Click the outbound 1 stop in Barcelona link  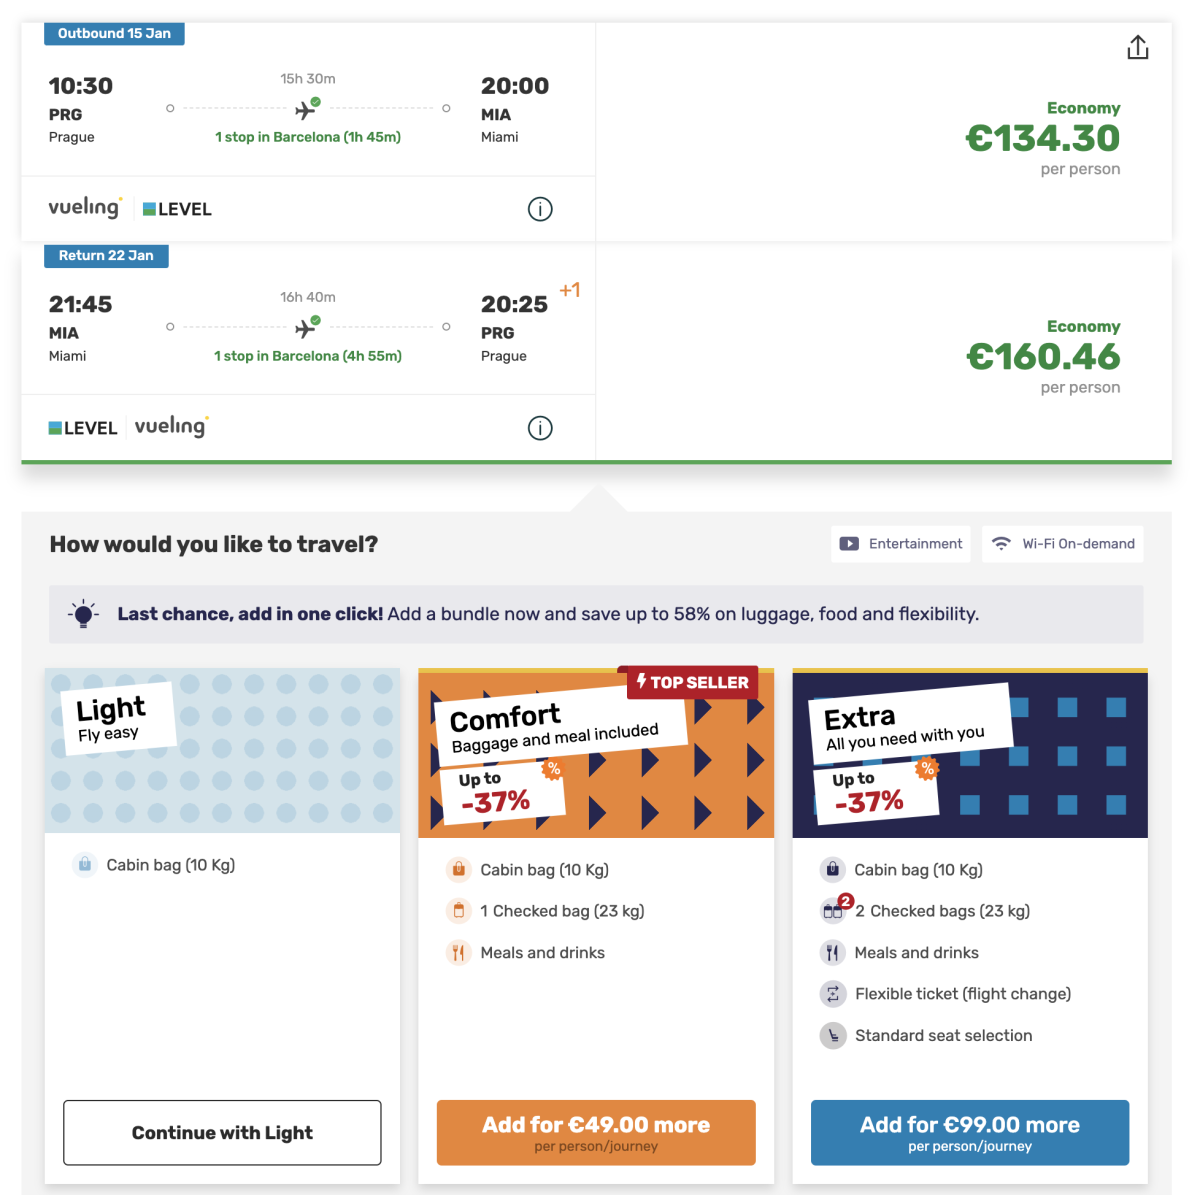pyautogui.click(x=308, y=137)
